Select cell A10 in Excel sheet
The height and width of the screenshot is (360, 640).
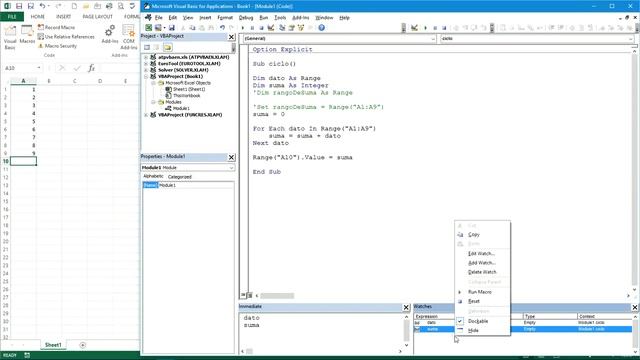tap(23, 161)
